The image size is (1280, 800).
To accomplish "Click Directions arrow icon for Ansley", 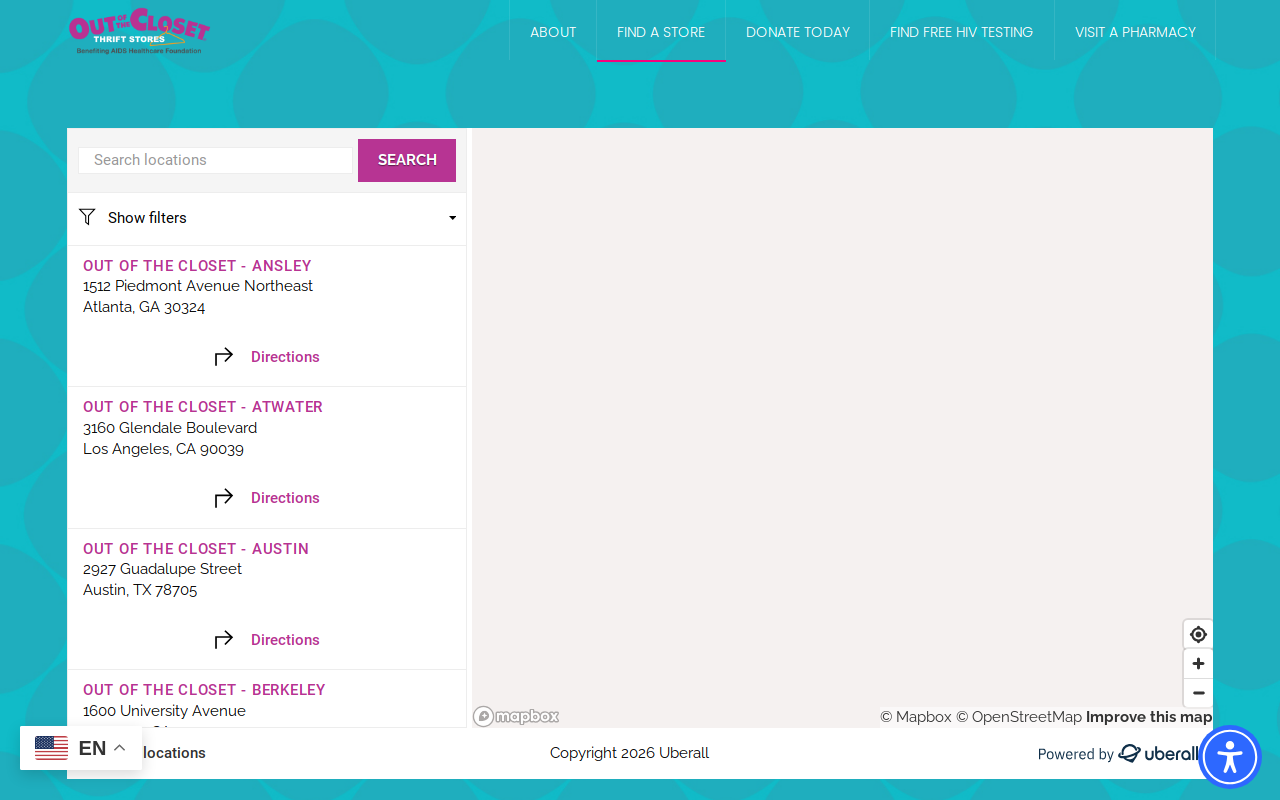I will [x=224, y=356].
